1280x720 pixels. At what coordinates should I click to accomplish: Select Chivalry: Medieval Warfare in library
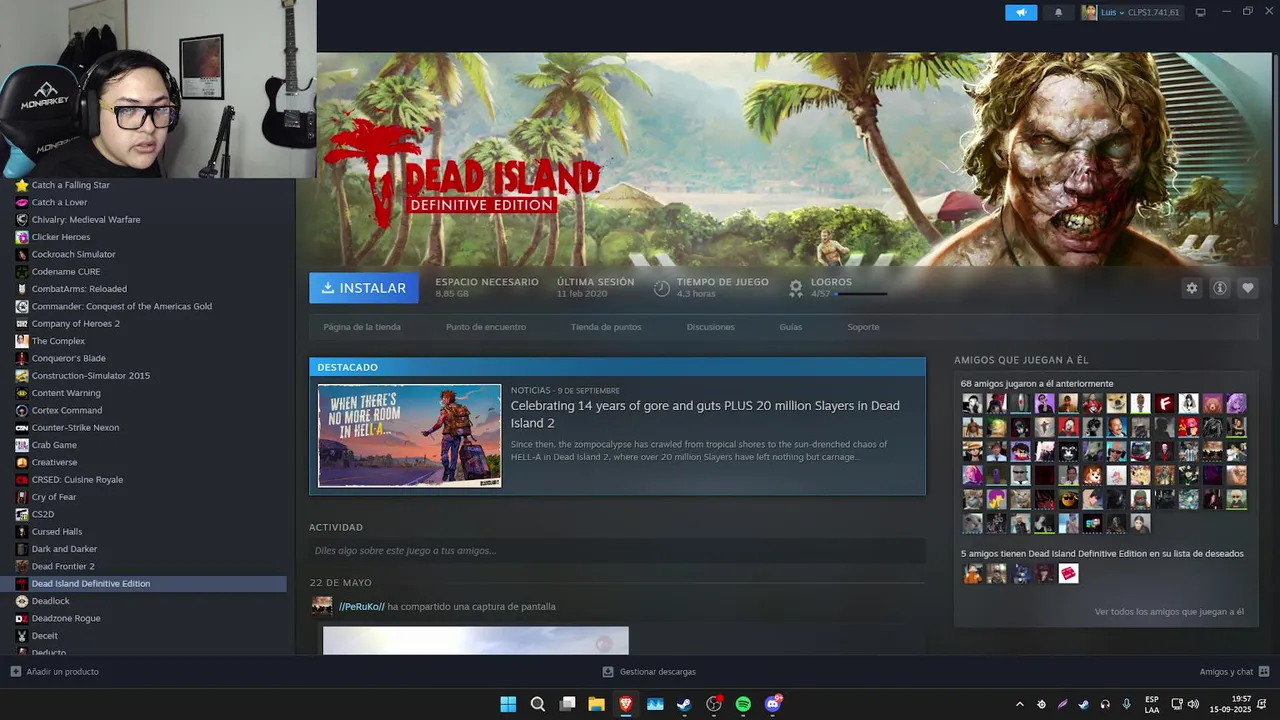pos(86,220)
